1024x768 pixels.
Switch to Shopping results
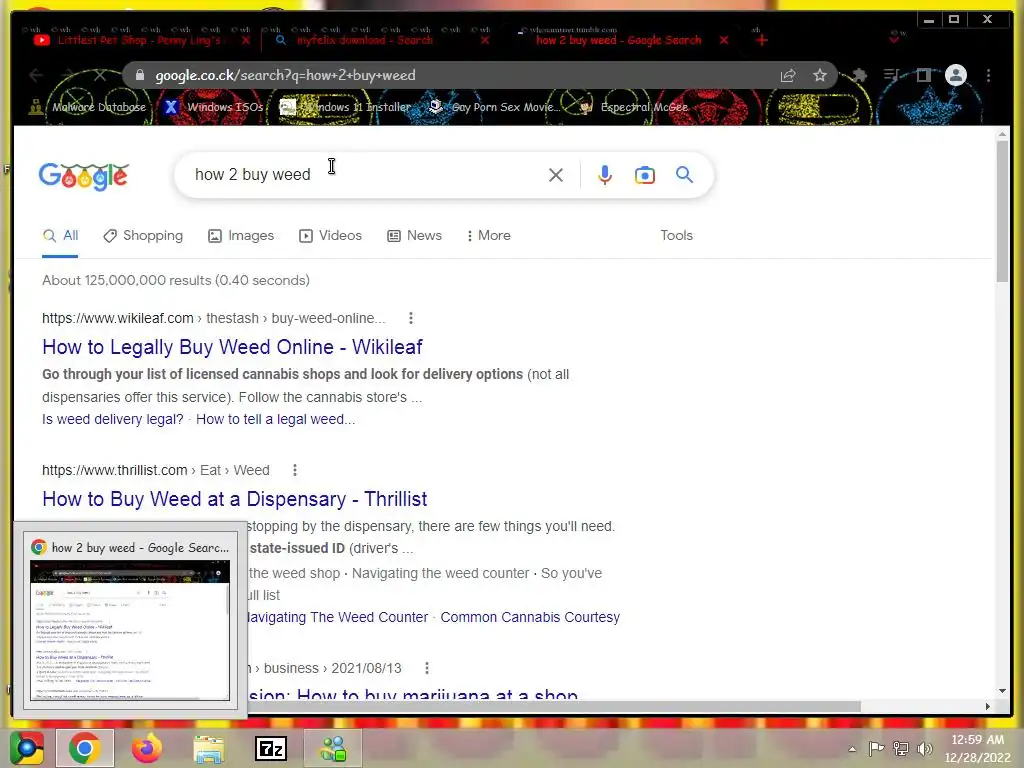(x=143, y=236)
